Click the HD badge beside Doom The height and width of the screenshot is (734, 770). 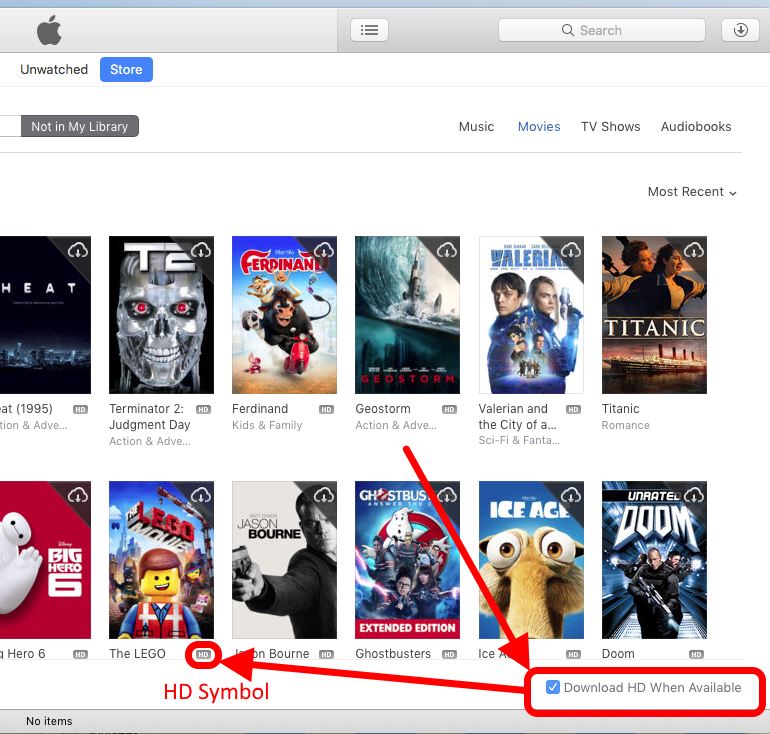[696, 654]
